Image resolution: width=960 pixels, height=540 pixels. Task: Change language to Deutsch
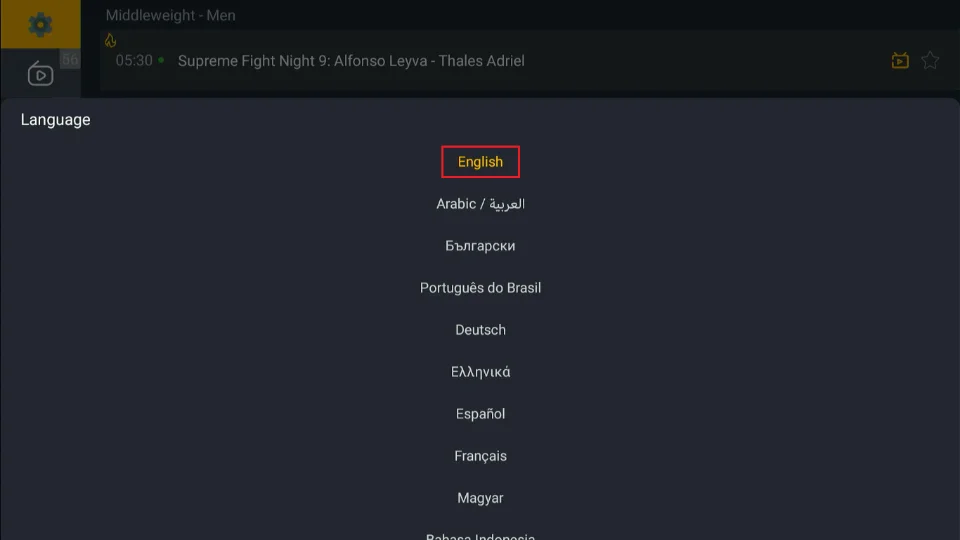(481, 330)
